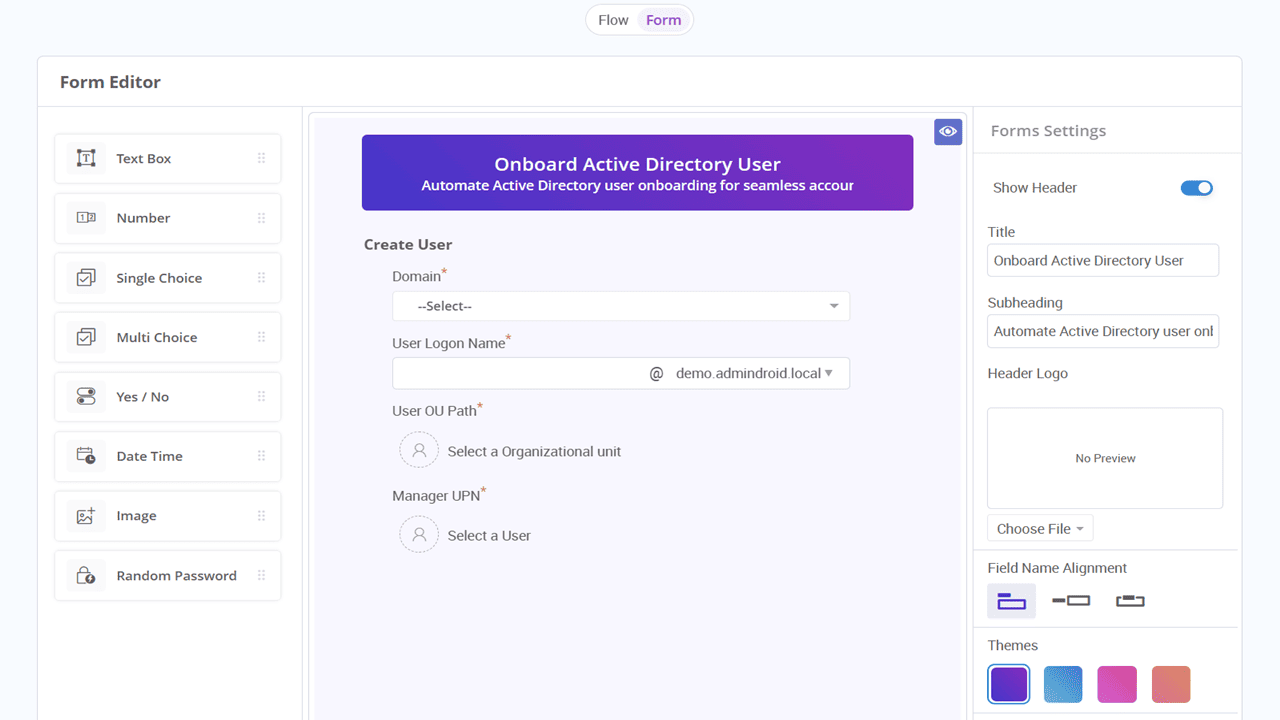Open the form preview eye toggle
The height and width of the screenshot is (720, 1280).
[x=948, y=131]
